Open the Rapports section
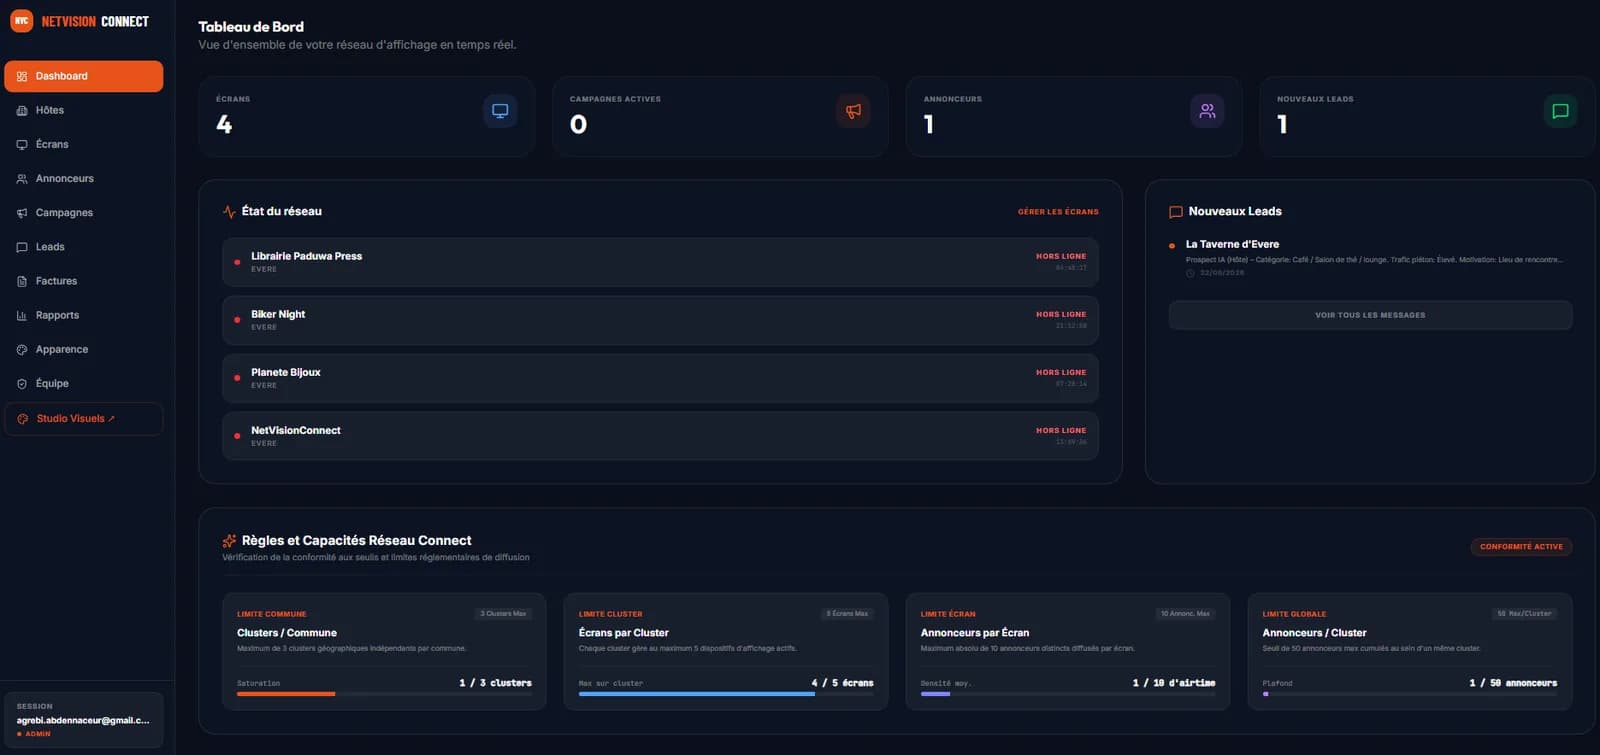Image resolution: width=1600 pixels, height=755 pixels. tap(83, 315)
